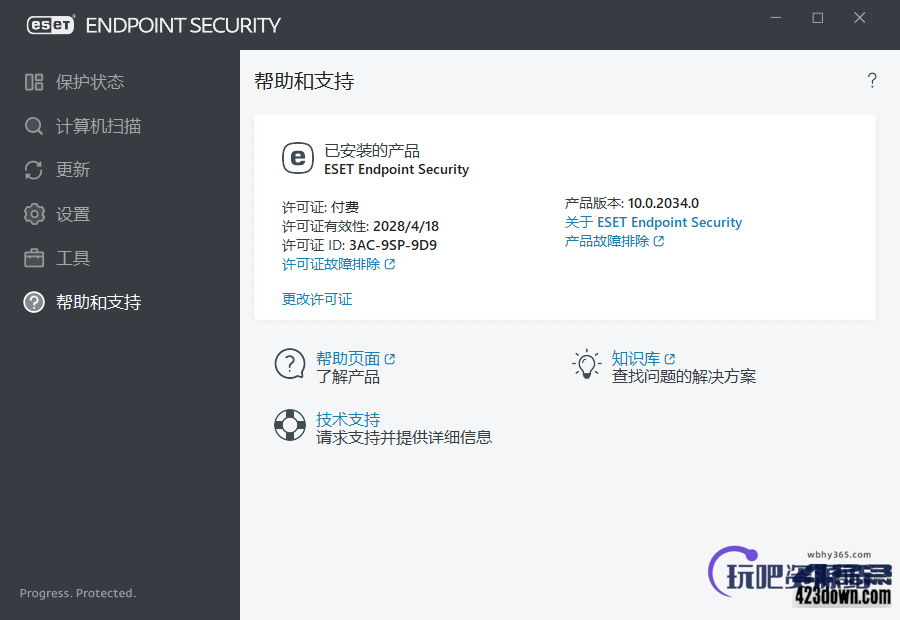
Task: Click the help and support question icon in sidebar
Action: [x=34, y=302]
